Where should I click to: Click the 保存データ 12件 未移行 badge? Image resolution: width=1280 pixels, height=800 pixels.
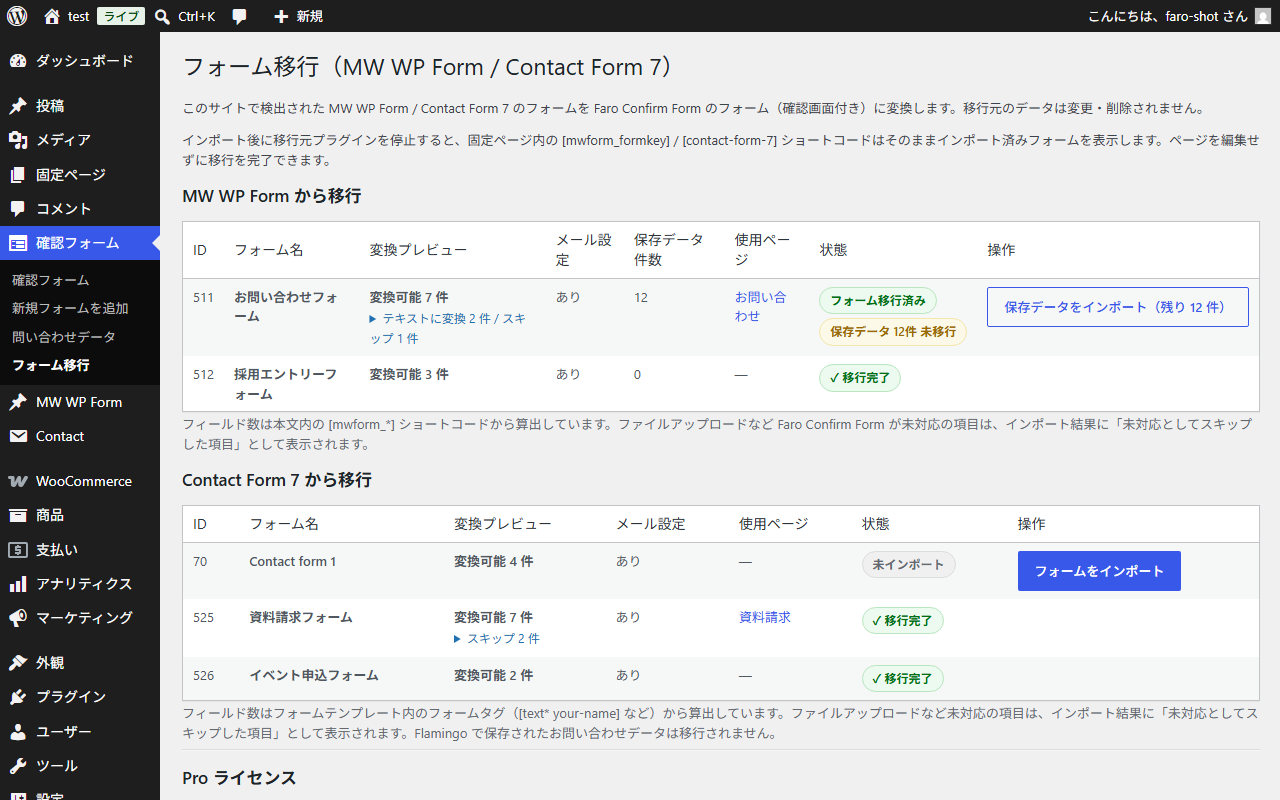tap(893, 331)
